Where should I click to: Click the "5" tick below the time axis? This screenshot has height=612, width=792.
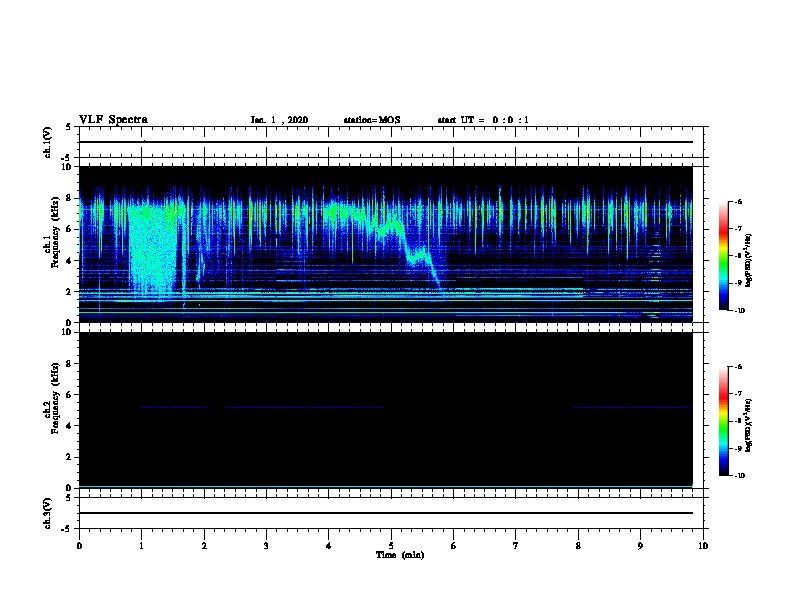[x=391, y=545]
